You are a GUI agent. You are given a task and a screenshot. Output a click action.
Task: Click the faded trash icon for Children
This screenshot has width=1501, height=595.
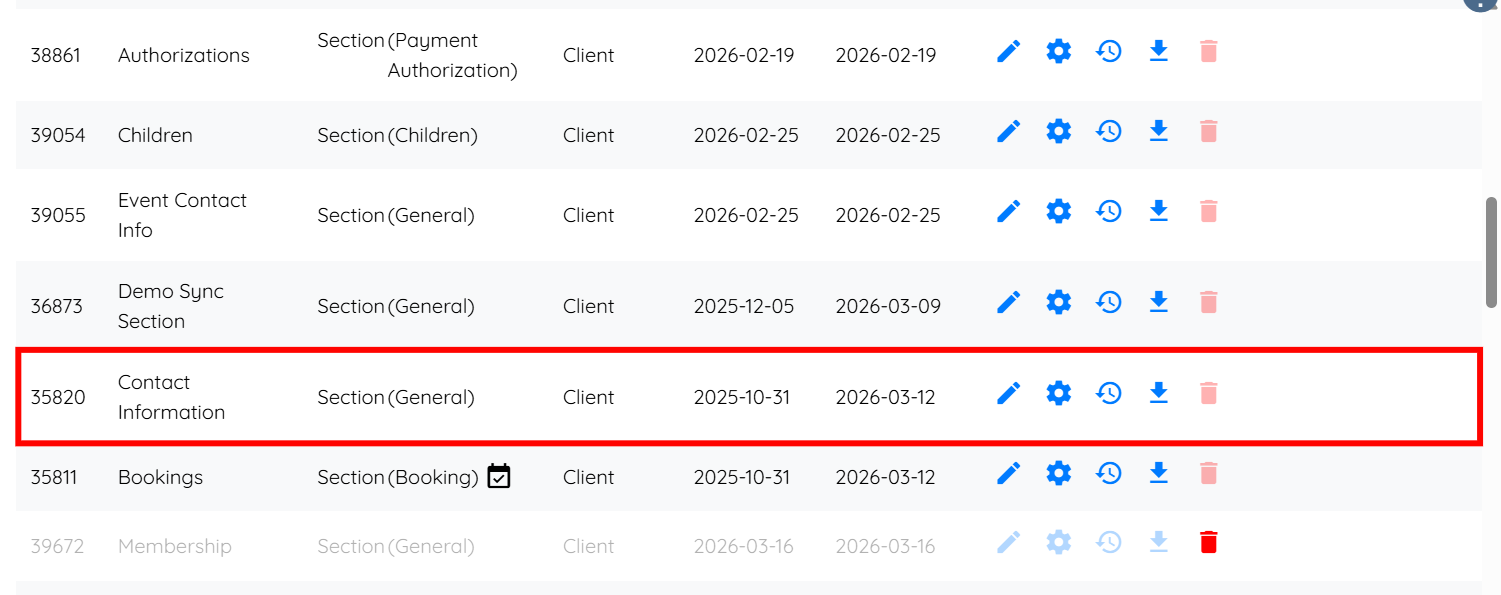[x=1208, y=131]
